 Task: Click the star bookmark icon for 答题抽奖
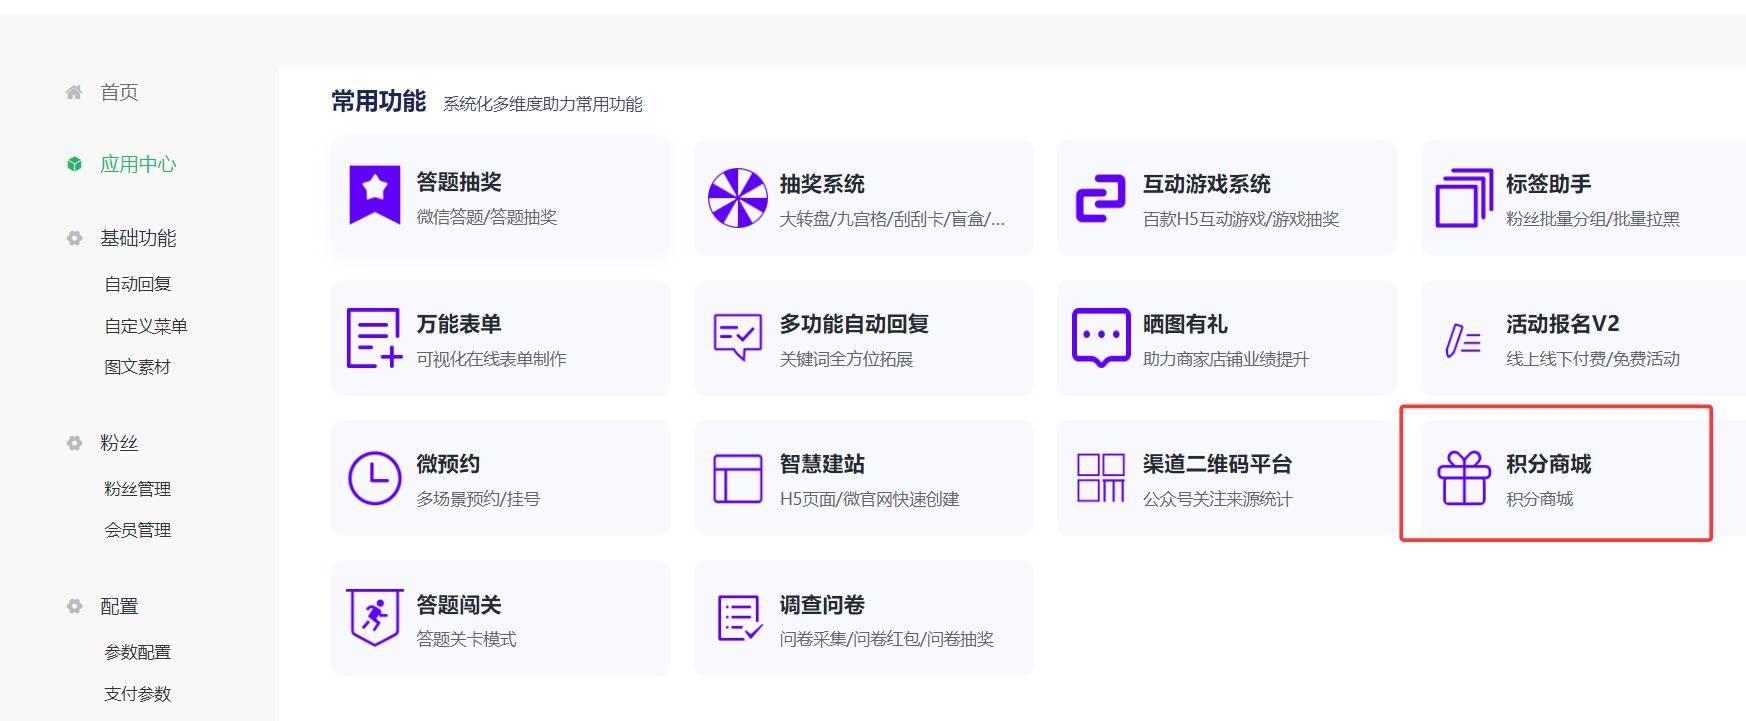374,195
